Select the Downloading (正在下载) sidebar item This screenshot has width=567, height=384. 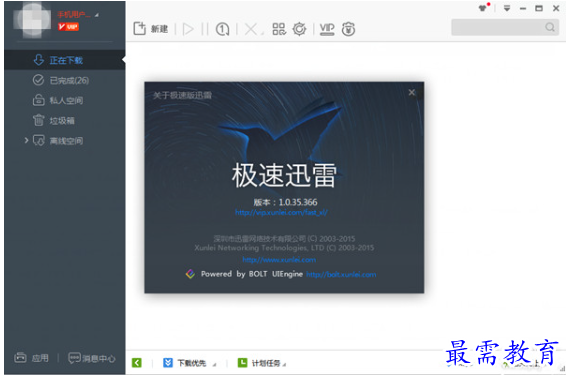(65, 60)
